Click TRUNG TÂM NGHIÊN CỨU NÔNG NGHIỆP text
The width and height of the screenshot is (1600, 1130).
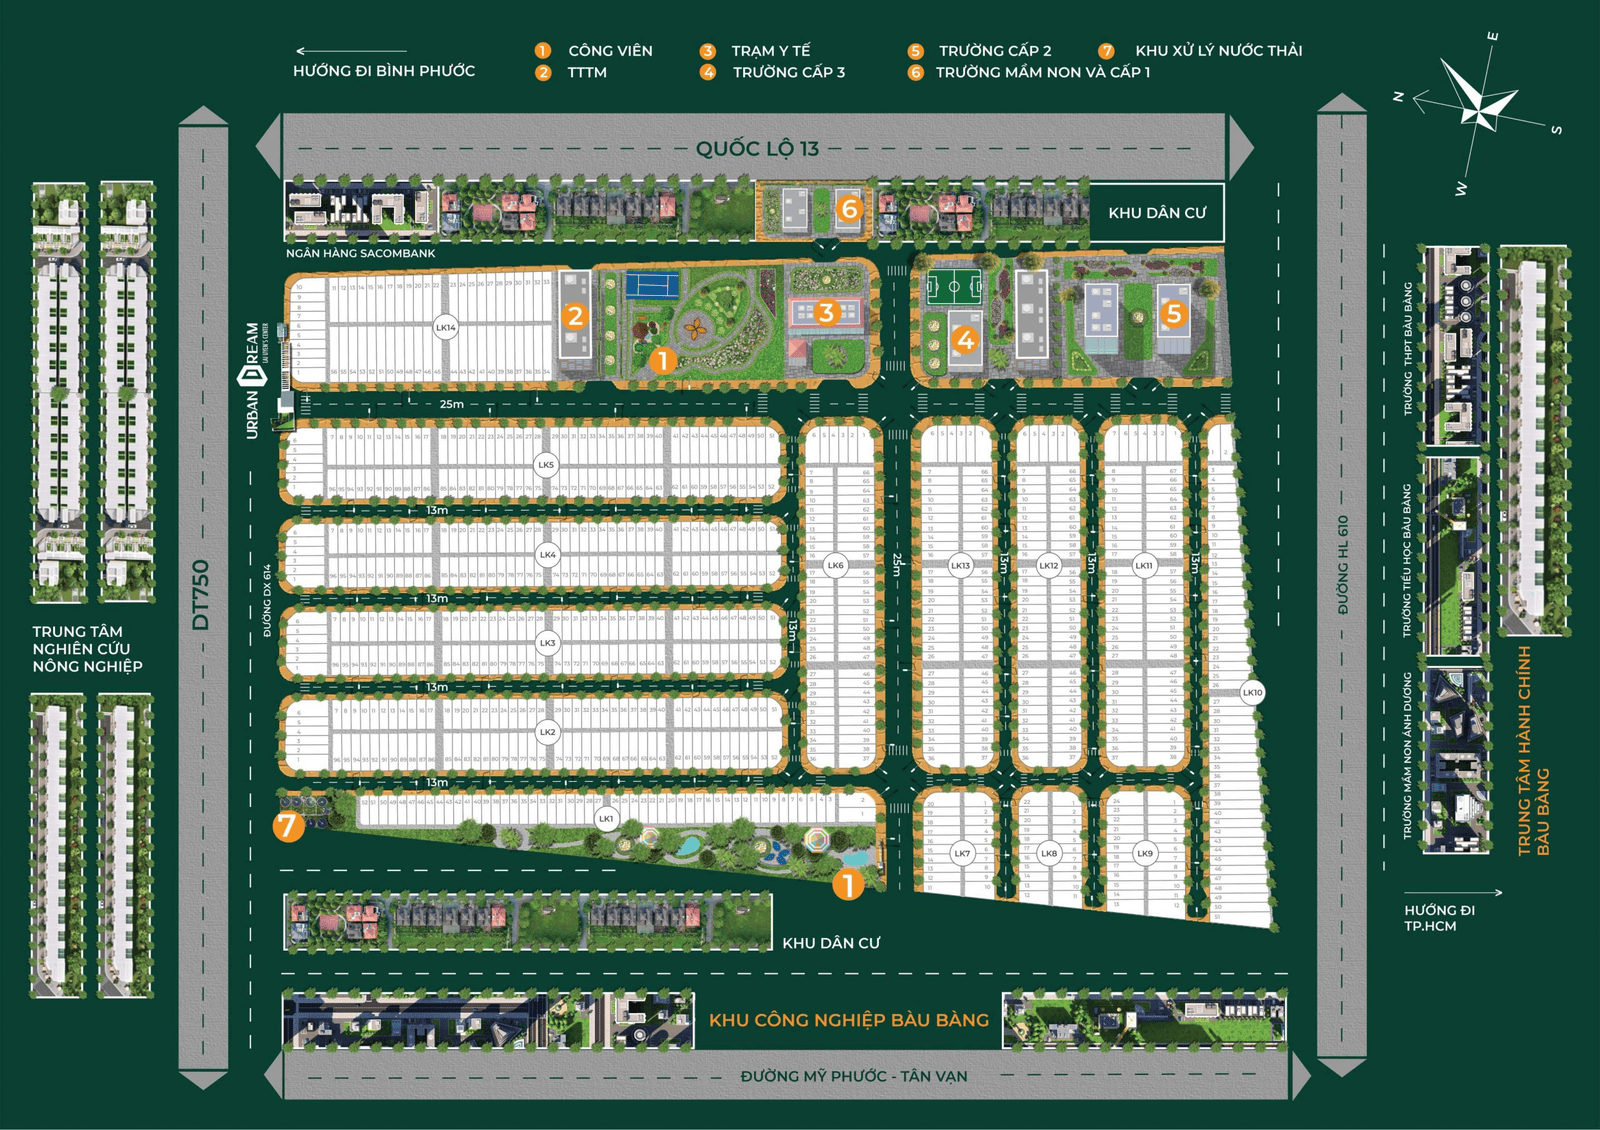tap(87, 649)
